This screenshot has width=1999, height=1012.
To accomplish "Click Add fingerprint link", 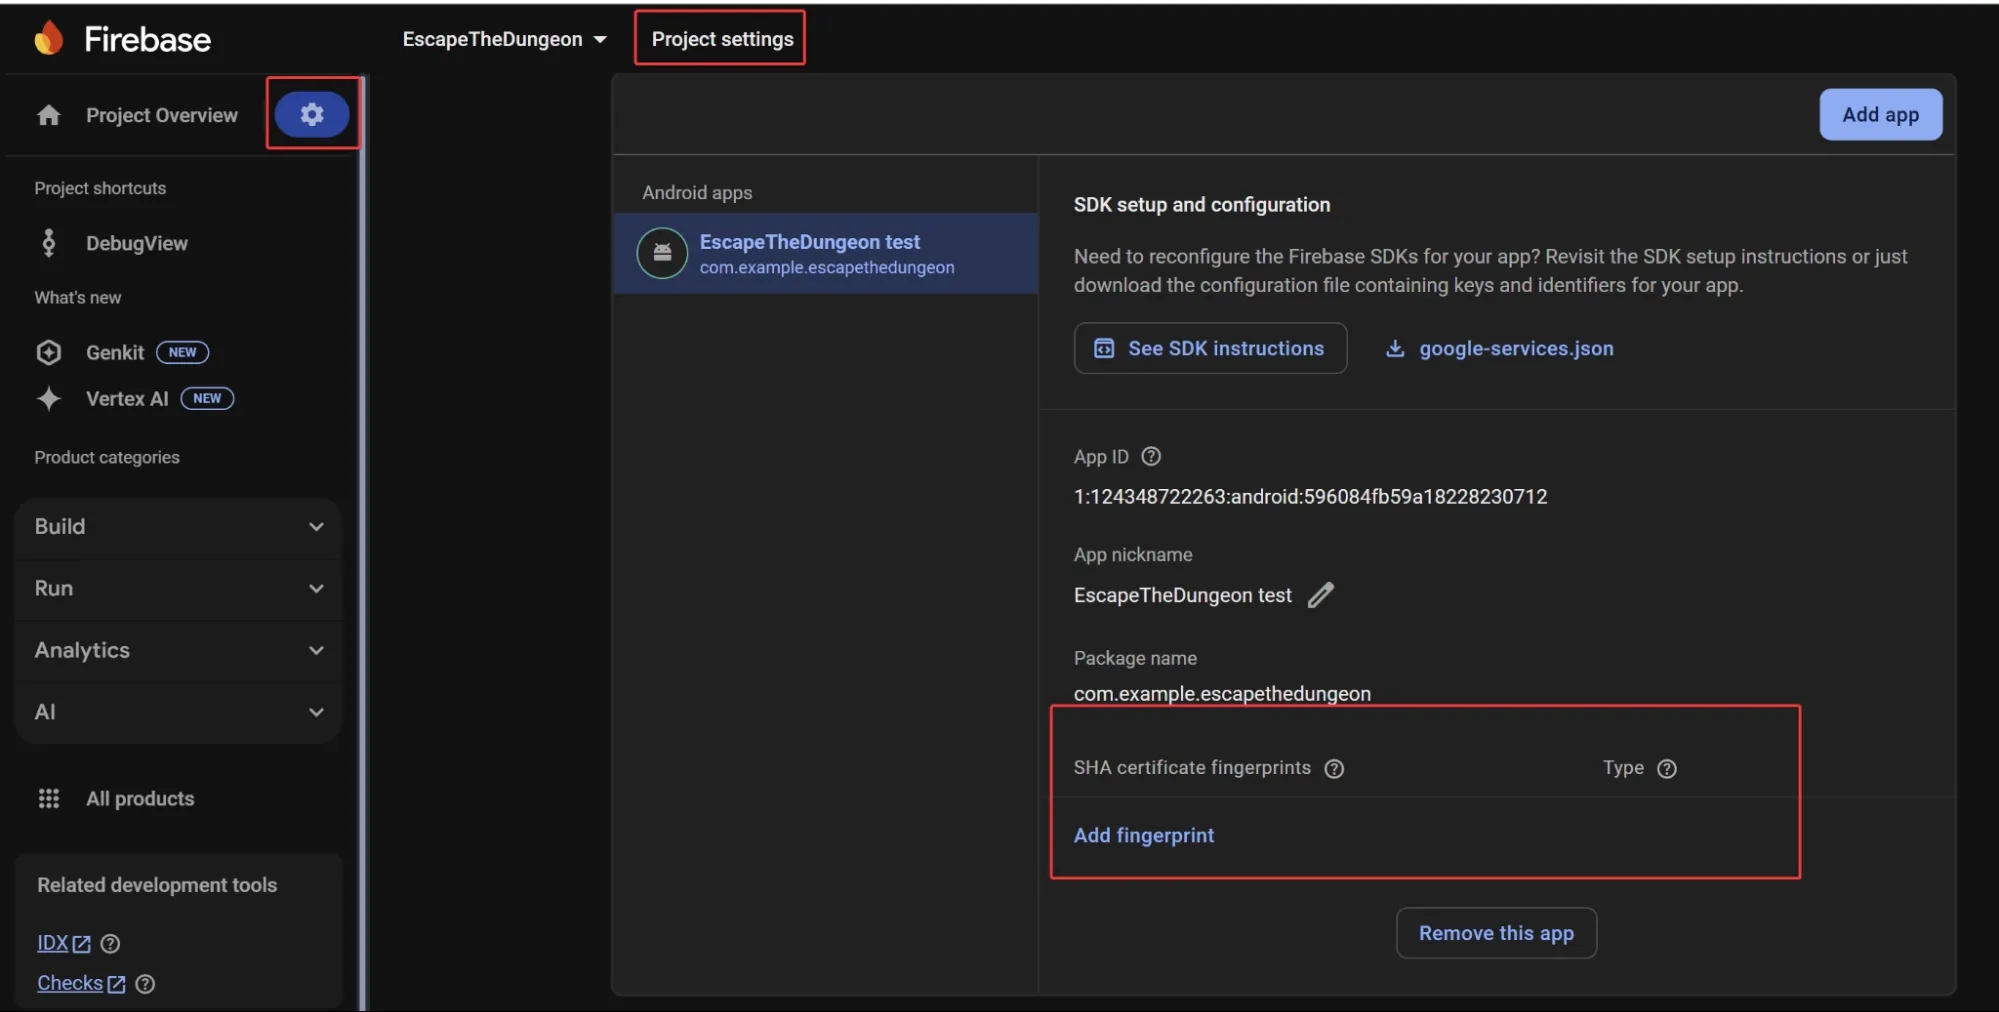I will tap(1144, 835).
